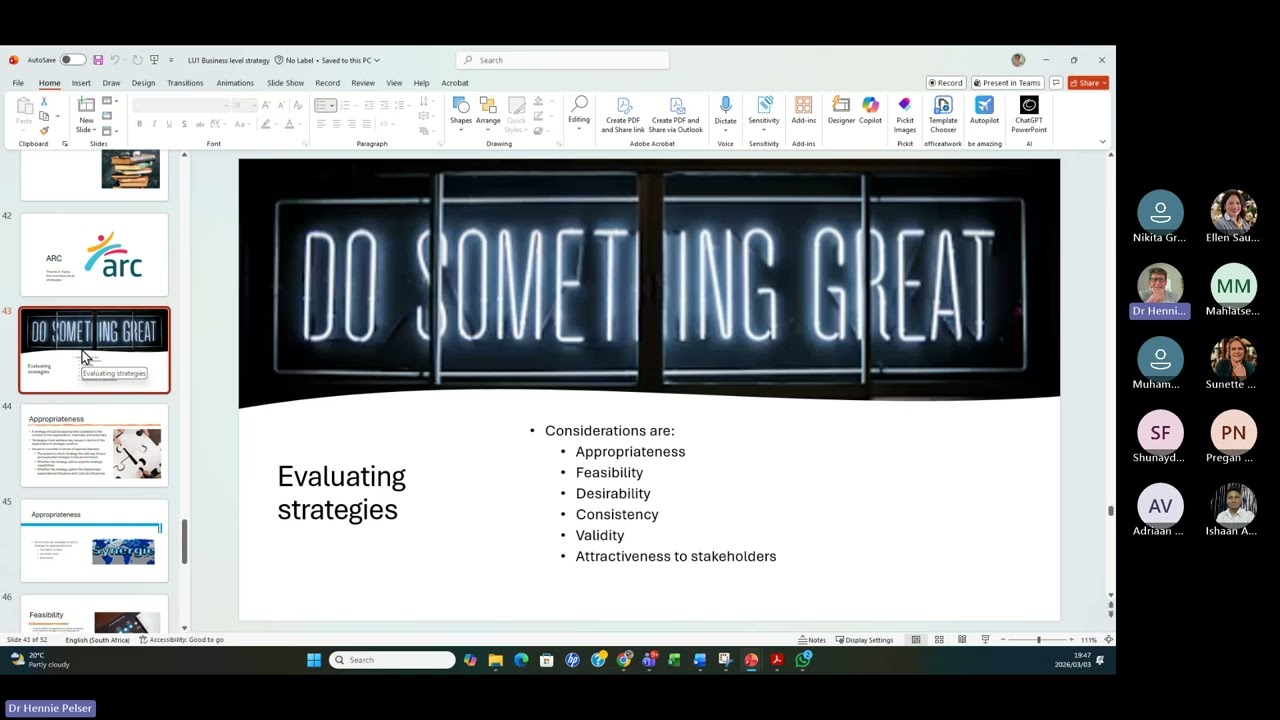Click the Notes button in status bar
The image size is (1280, 720).
pos(812,640)
